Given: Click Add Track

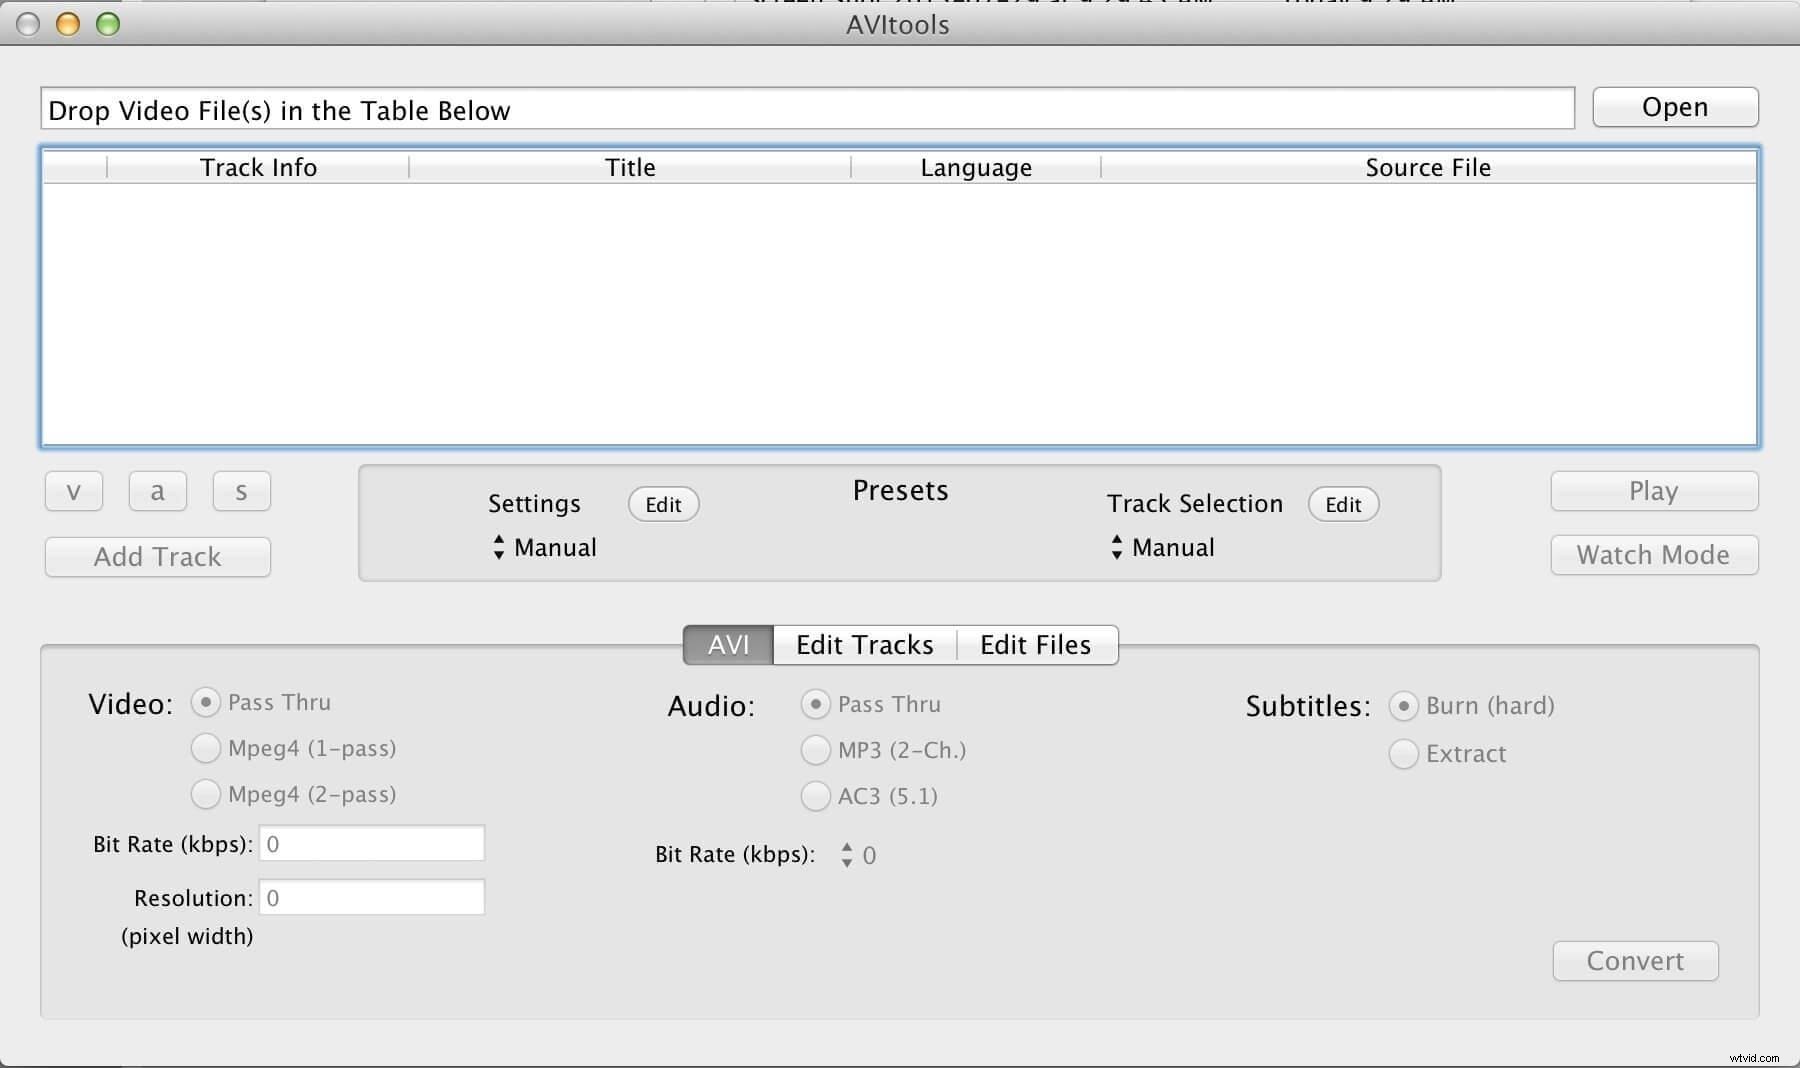Looking at the screenshot, I should click(157, 556).
